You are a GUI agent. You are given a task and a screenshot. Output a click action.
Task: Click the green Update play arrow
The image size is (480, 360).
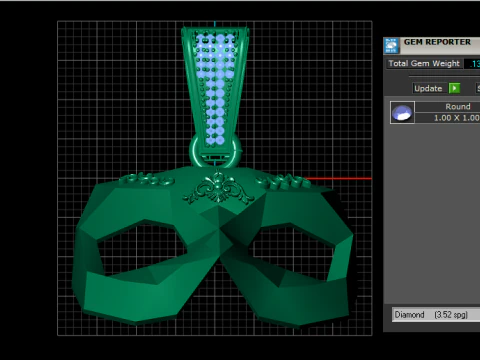point(454,88)
